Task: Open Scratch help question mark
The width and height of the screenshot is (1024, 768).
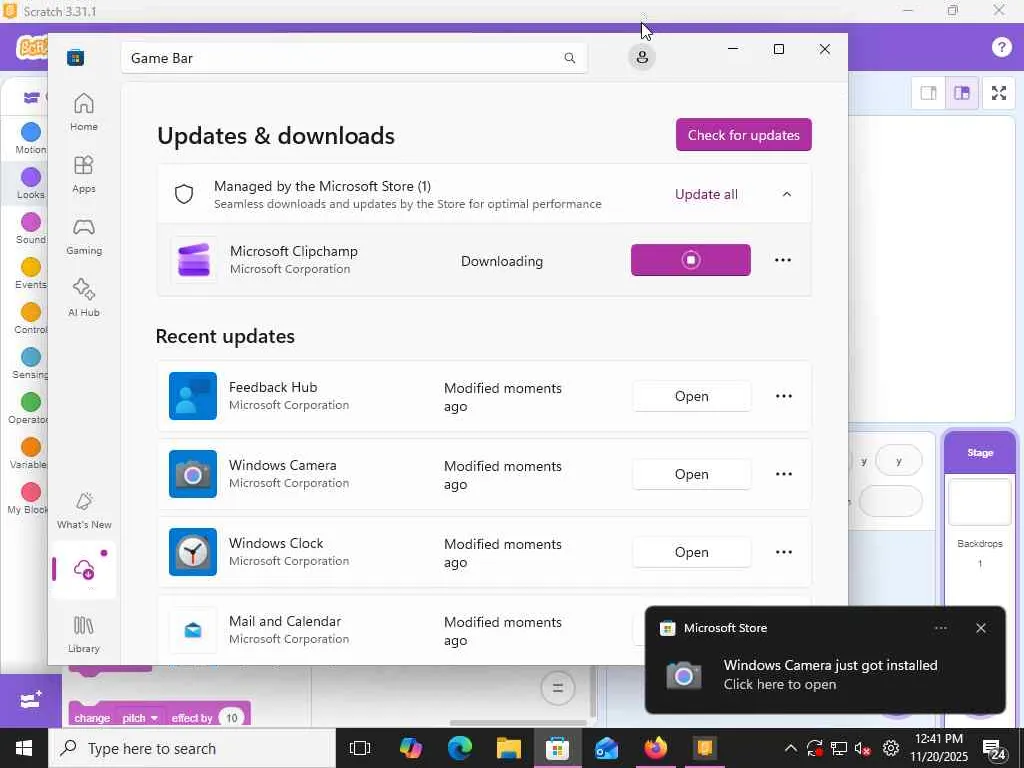Action: click(1001, 46)
